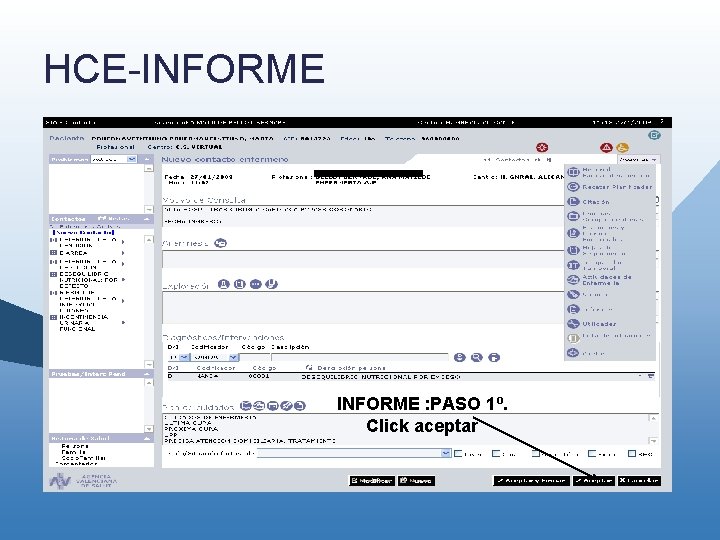This screenshot has width=720, height=540.
Task: Tick the third checkbox after the Situación dropdown
Action: pos(535,454)
